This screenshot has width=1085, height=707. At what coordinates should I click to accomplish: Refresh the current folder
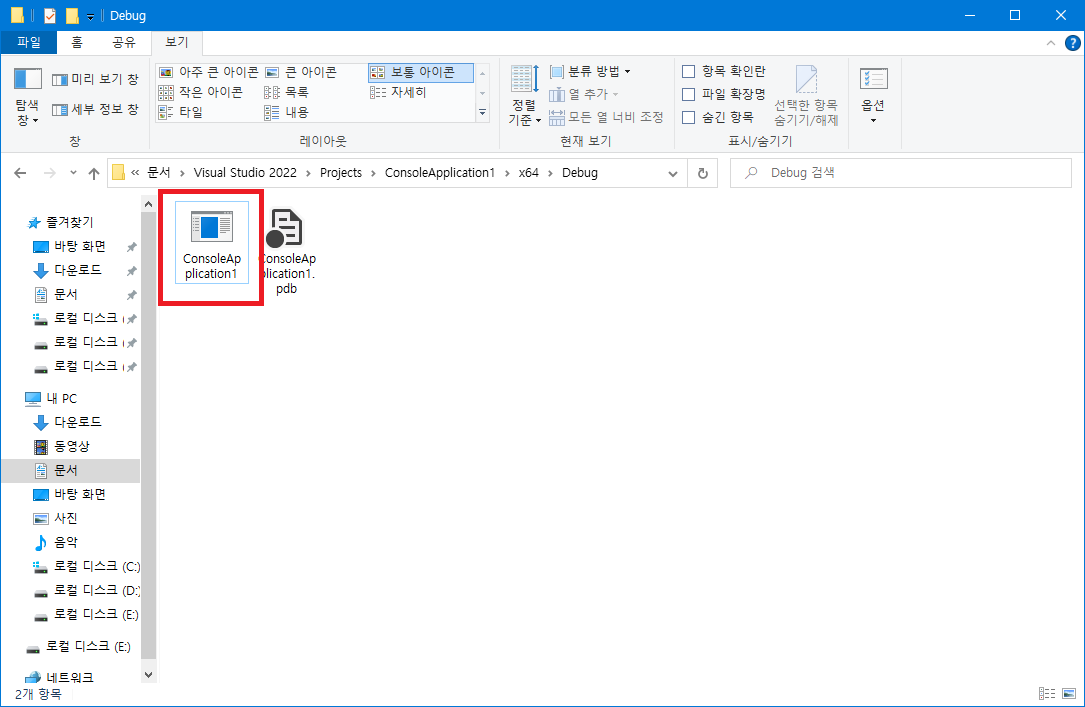(702, 173)
